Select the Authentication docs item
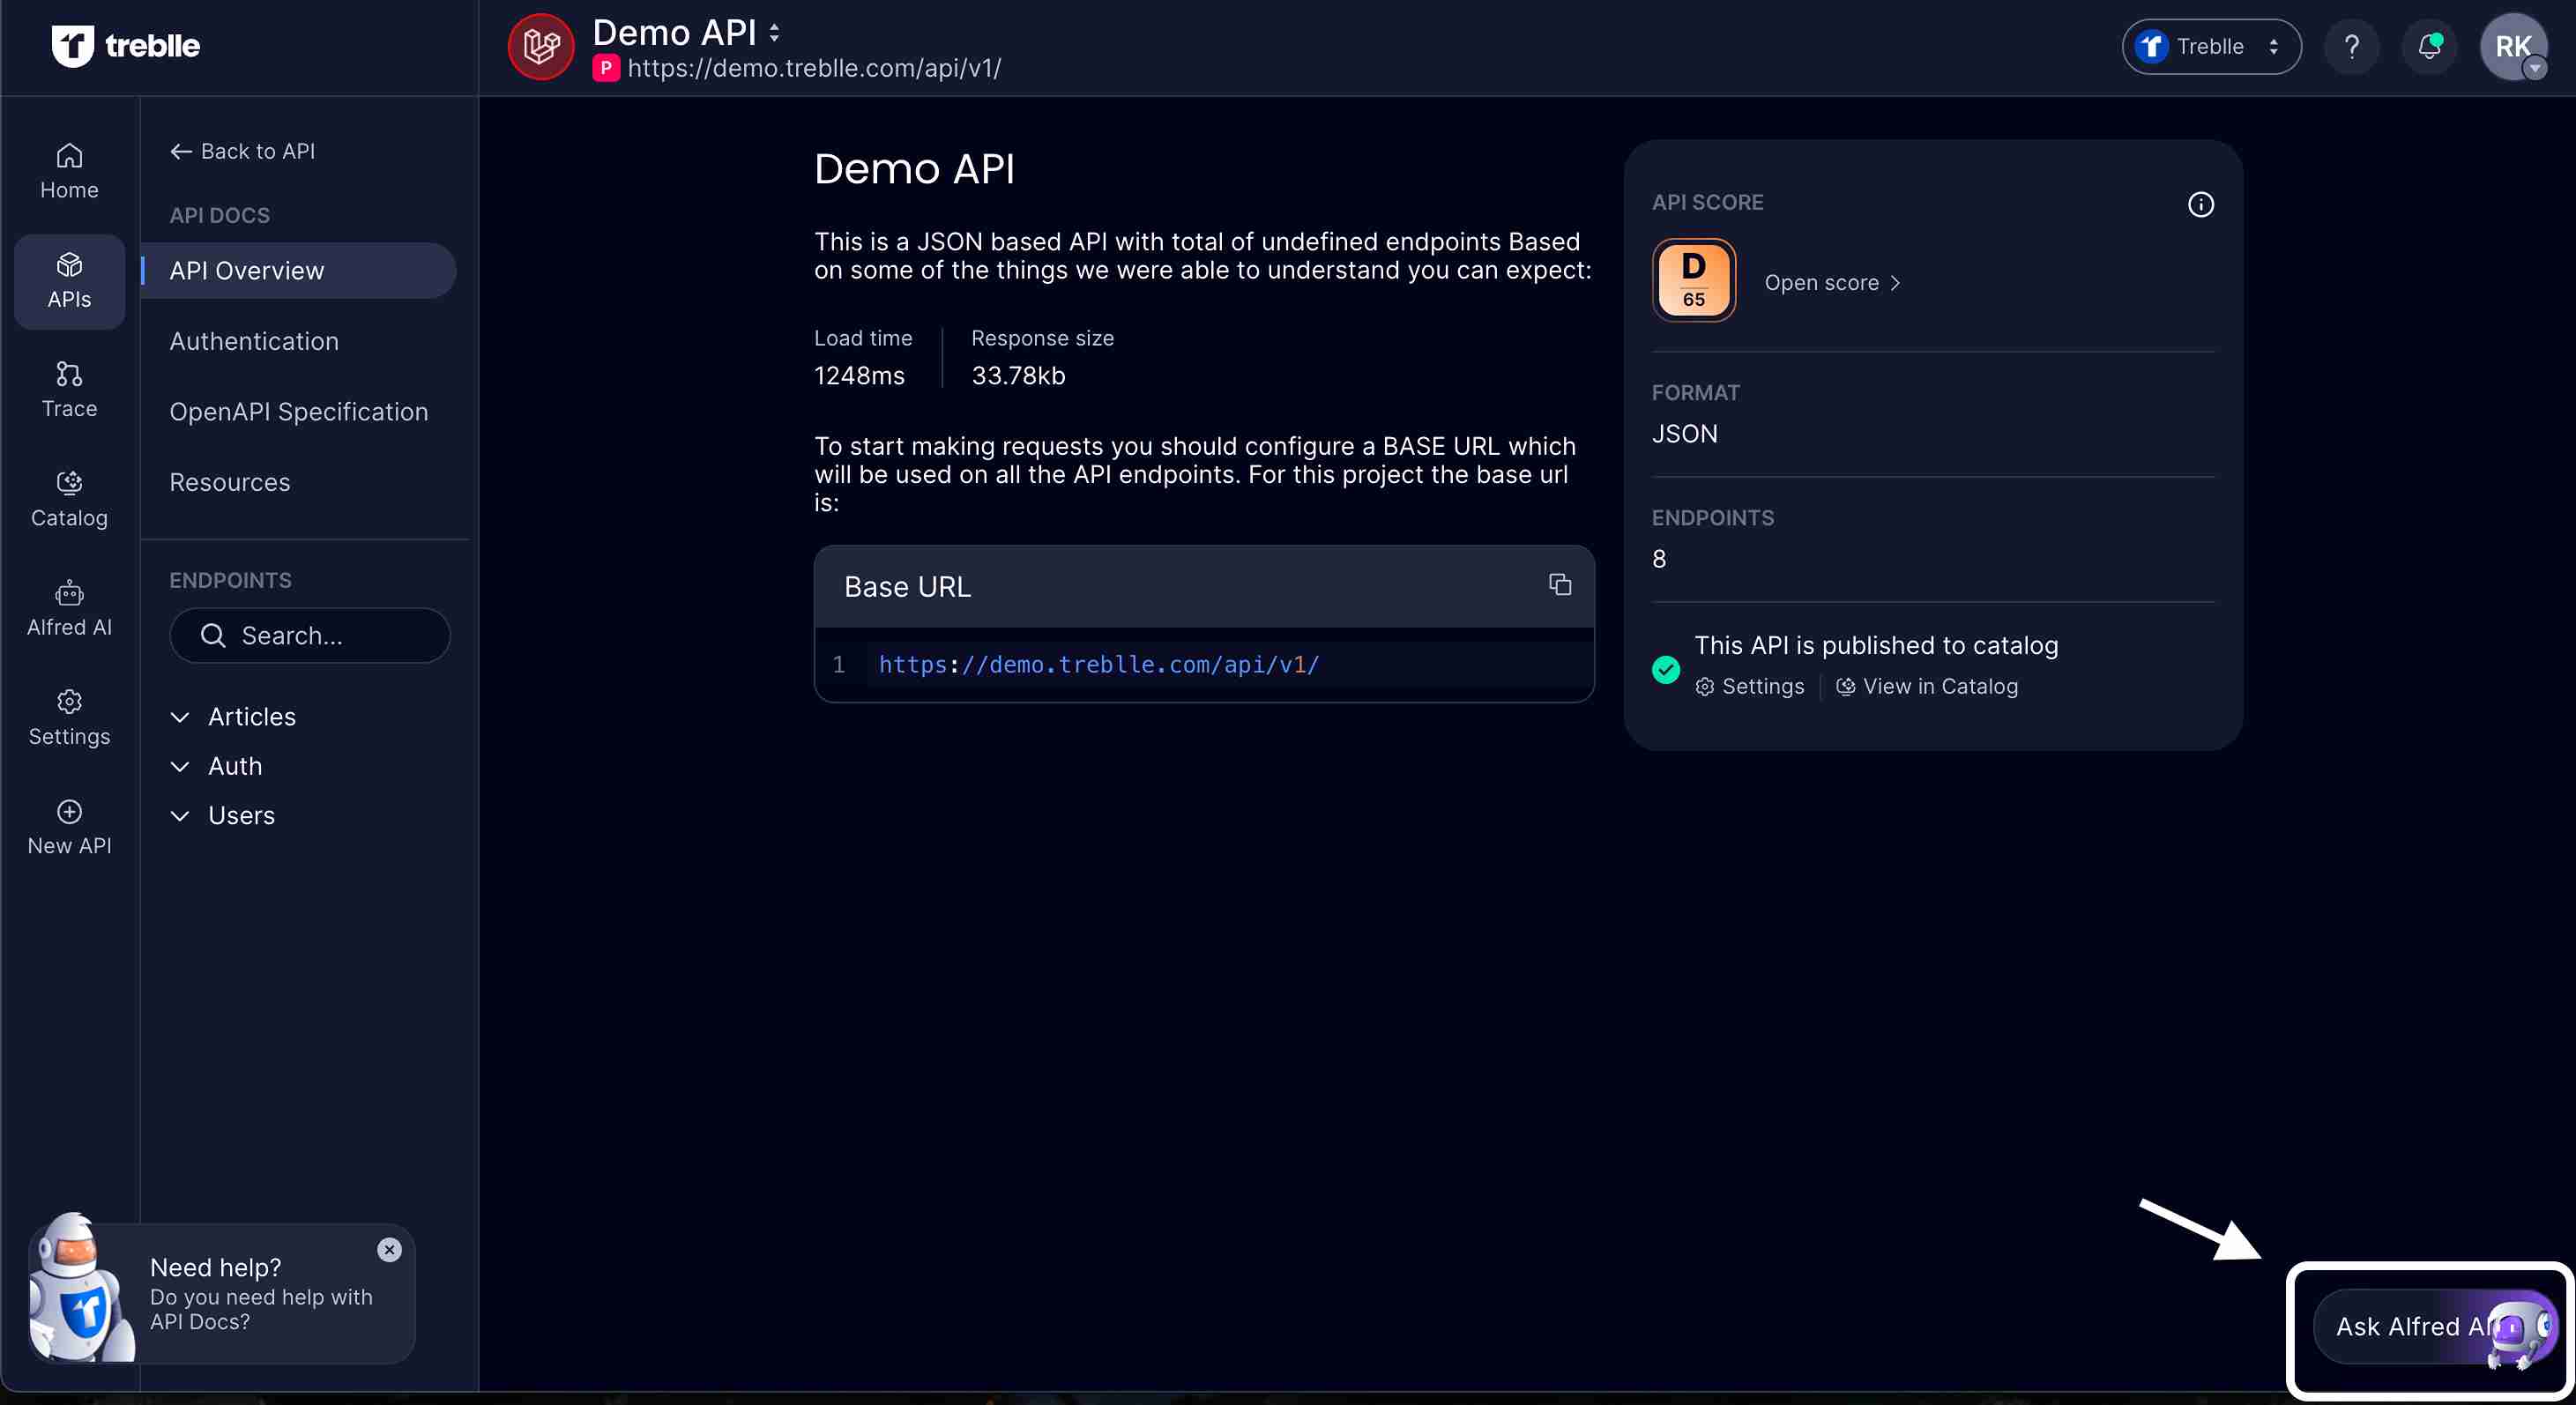This screenshot has height=1405, width=2576. [x=254, y=341]
